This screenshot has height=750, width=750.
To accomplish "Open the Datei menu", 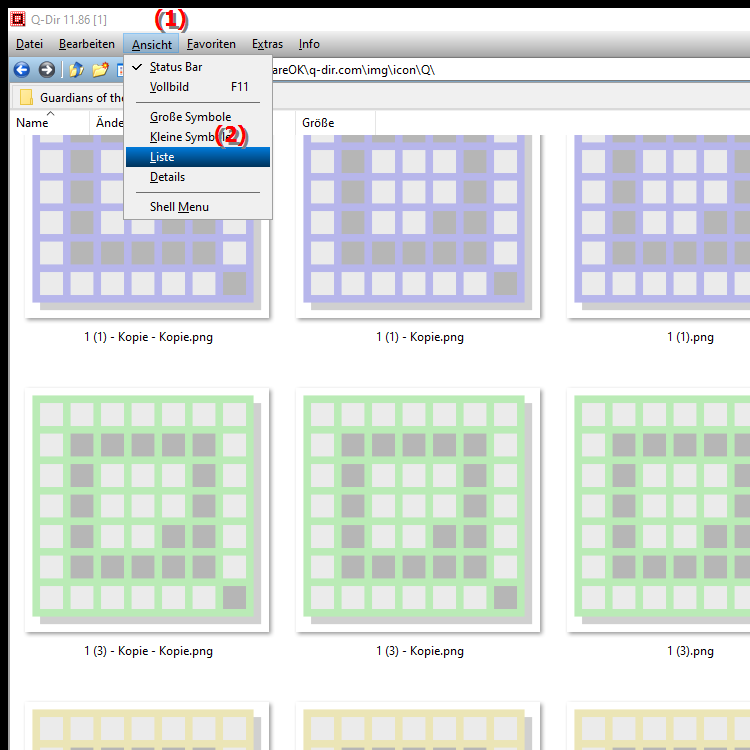I will pos(29,44).
